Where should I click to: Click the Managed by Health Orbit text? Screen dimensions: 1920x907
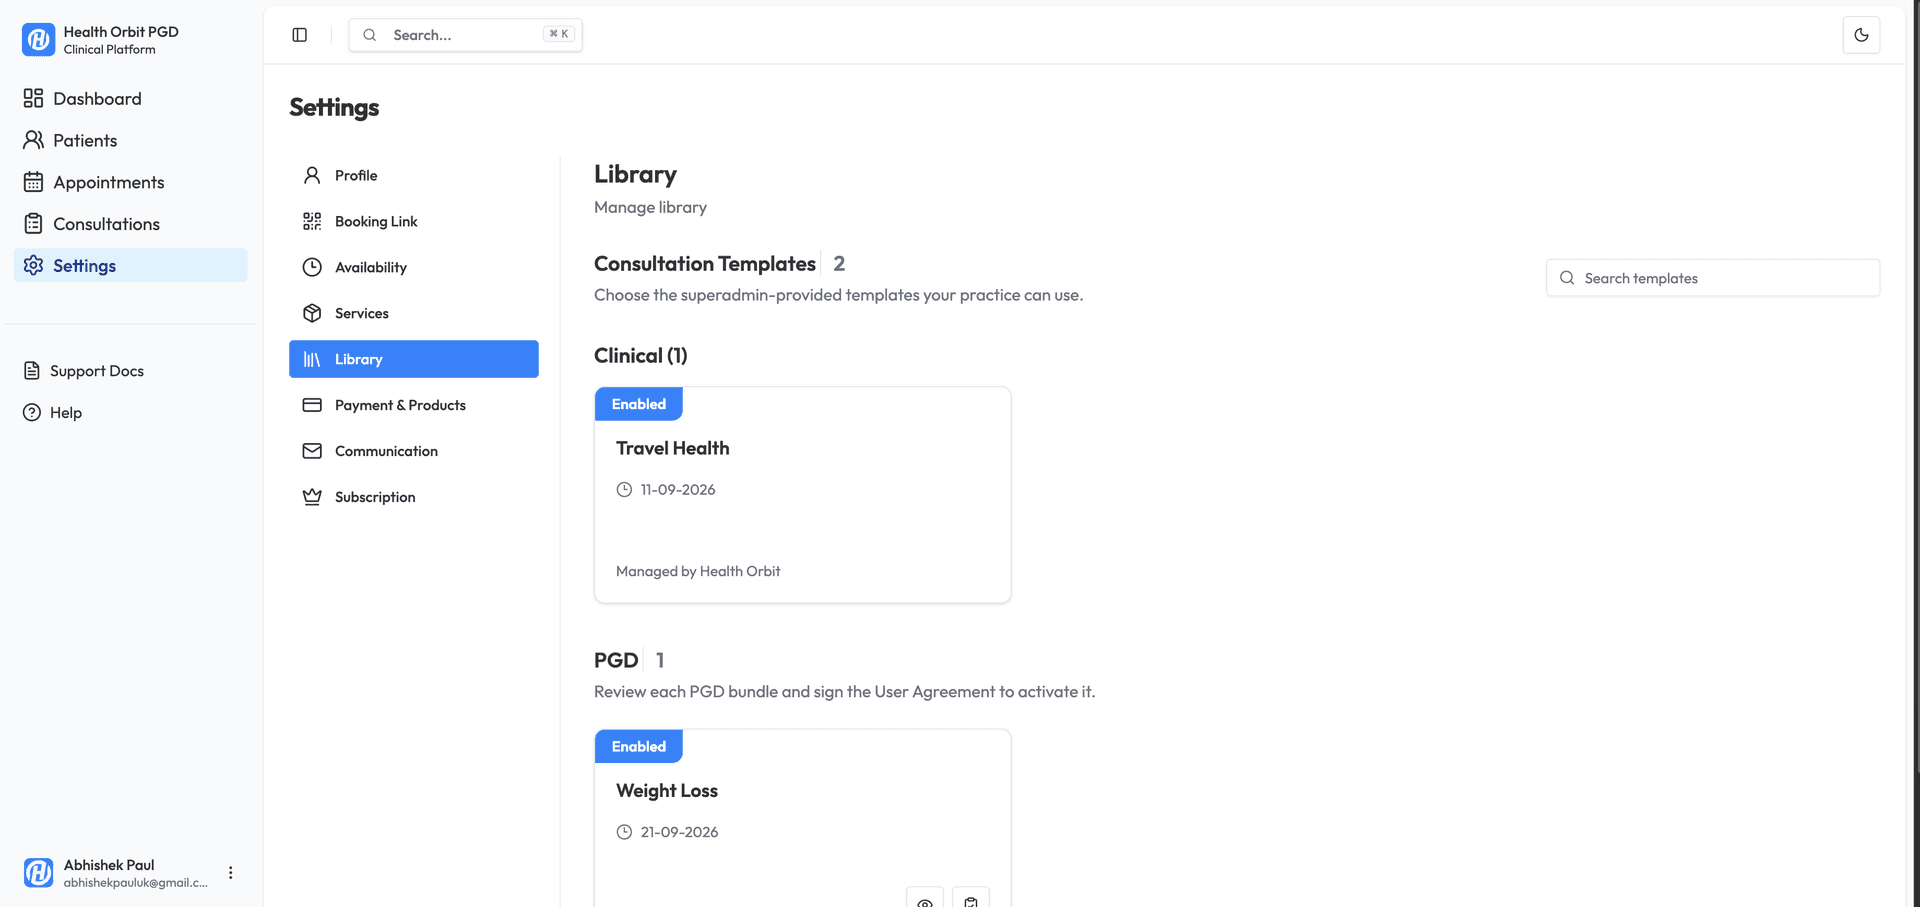click(698, 571)
